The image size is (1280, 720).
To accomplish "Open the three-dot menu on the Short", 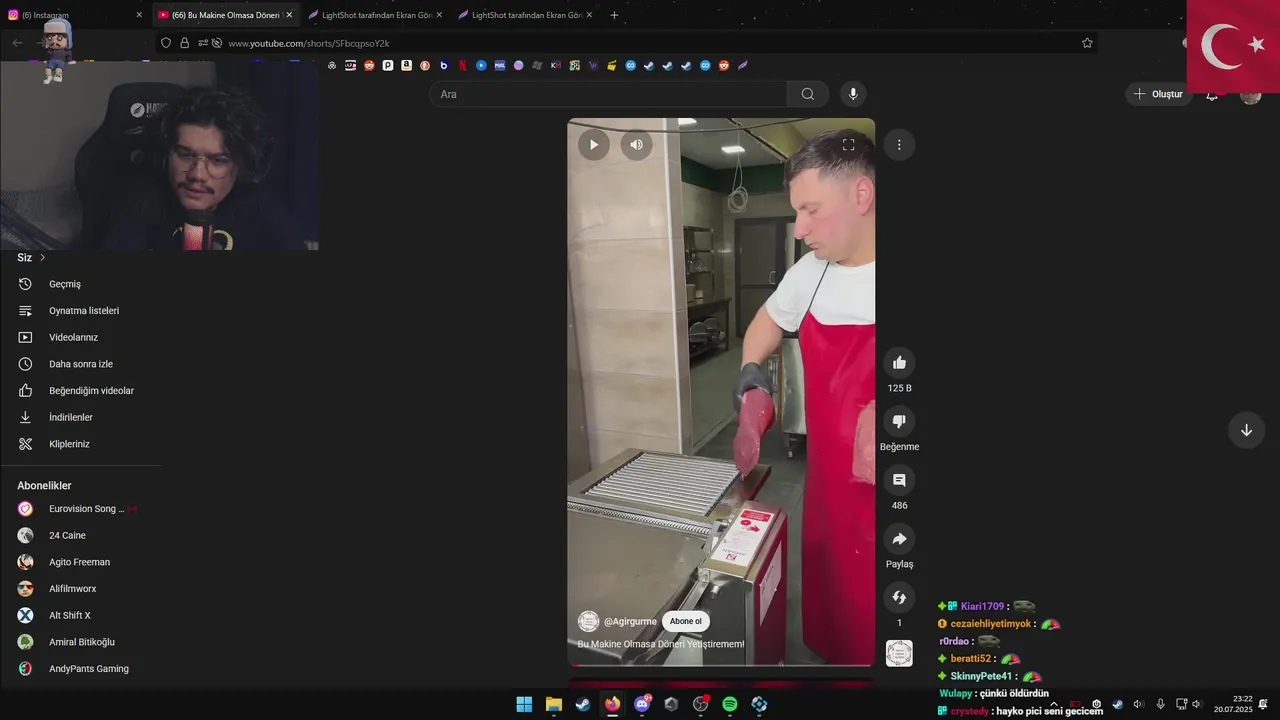I will tap(899, 145).
